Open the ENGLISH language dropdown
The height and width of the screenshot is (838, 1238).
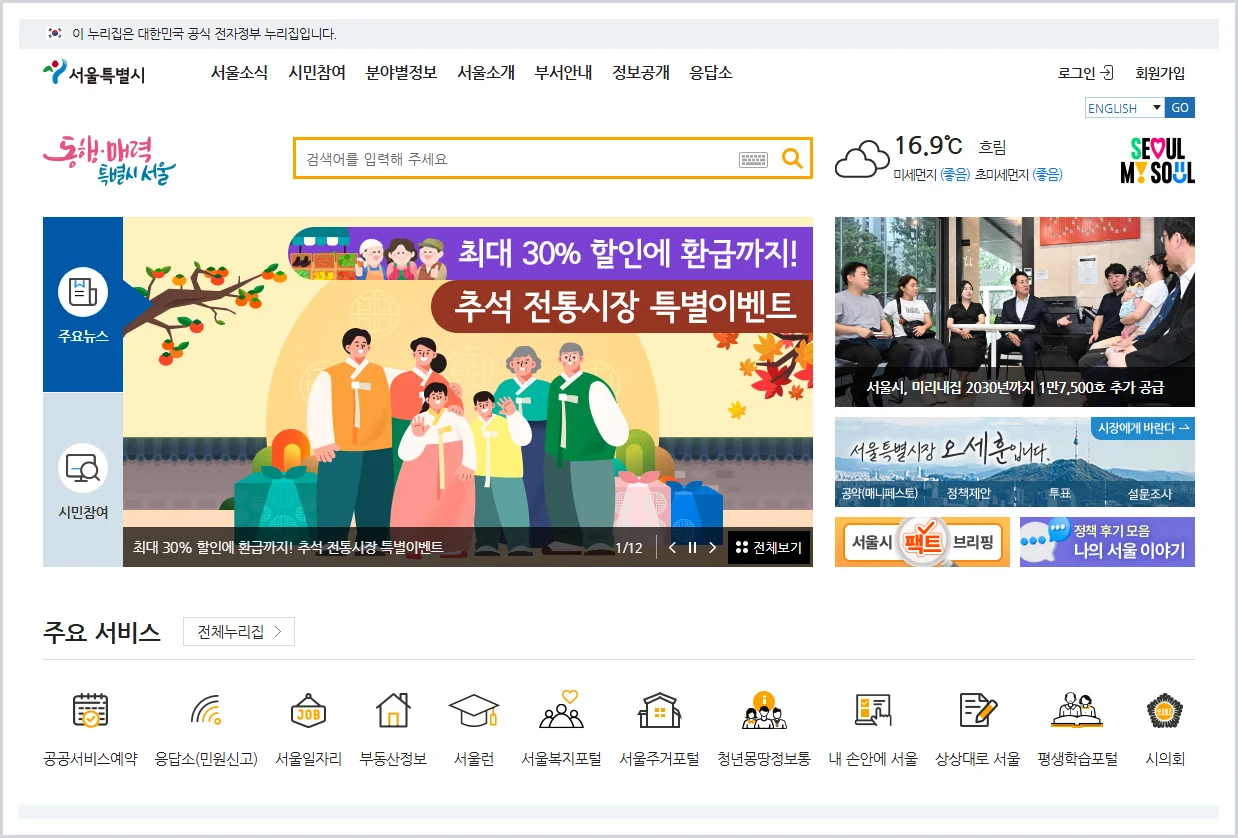coord(1125,108)
